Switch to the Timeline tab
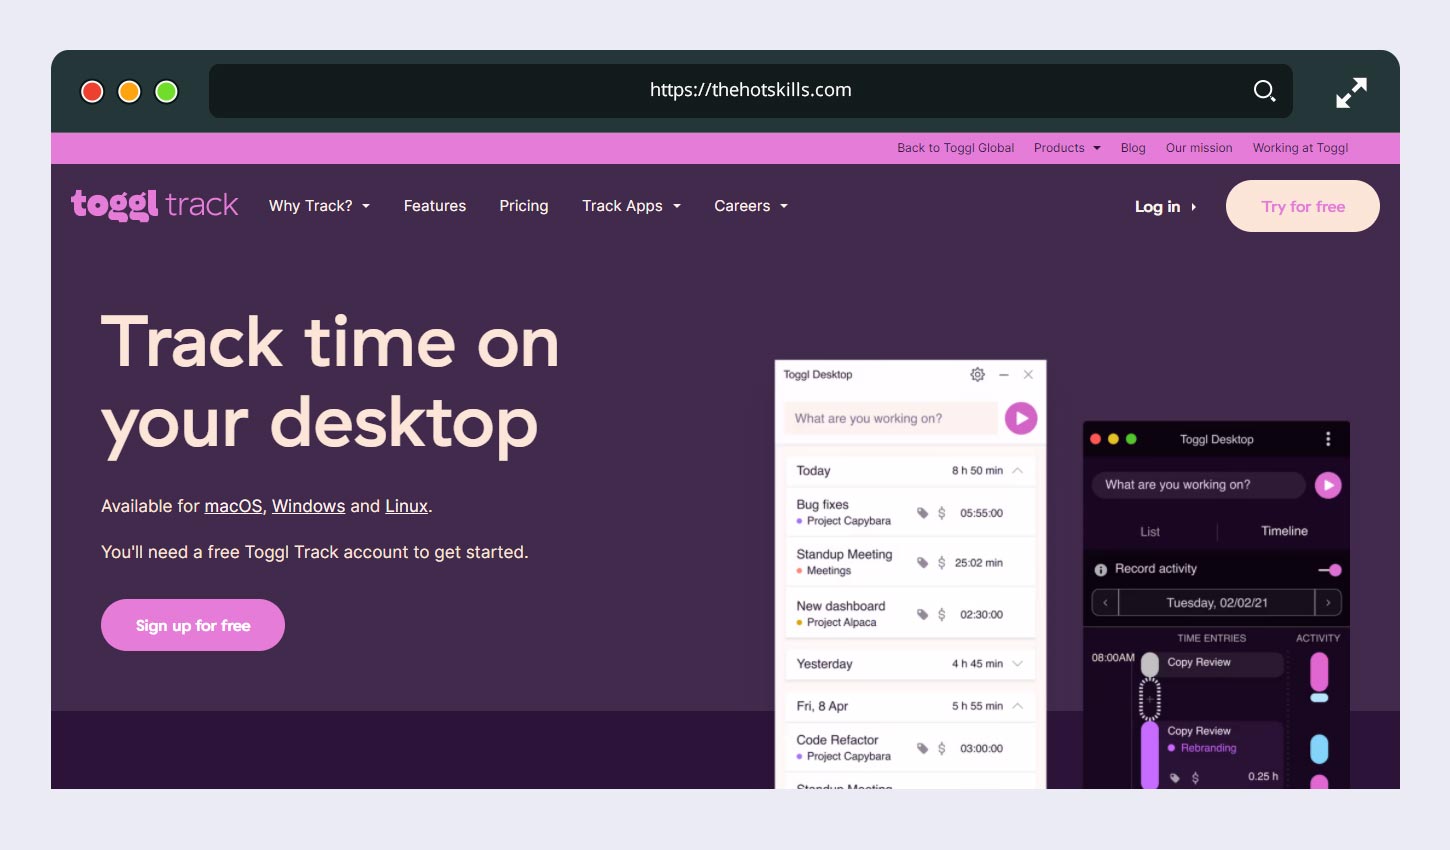 pyautogui.click(x=1284, y=531)
